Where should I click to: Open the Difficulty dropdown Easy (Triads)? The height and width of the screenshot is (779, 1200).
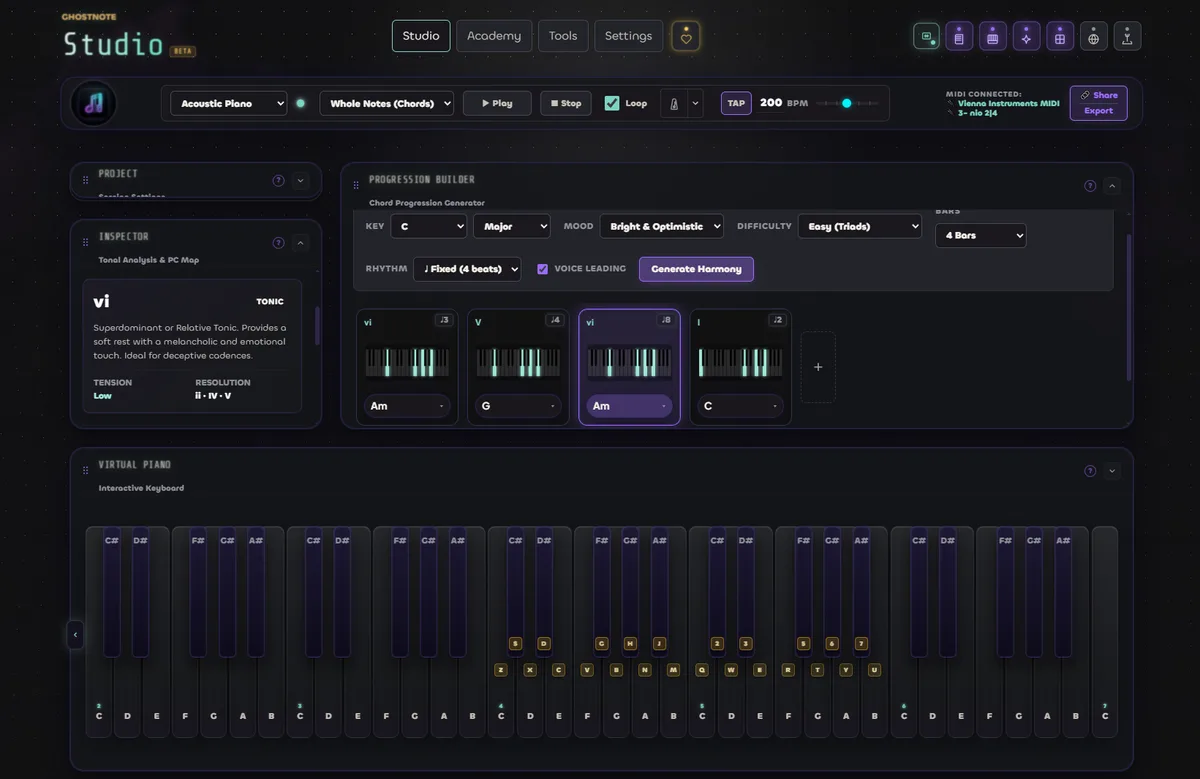coord(859,227)
